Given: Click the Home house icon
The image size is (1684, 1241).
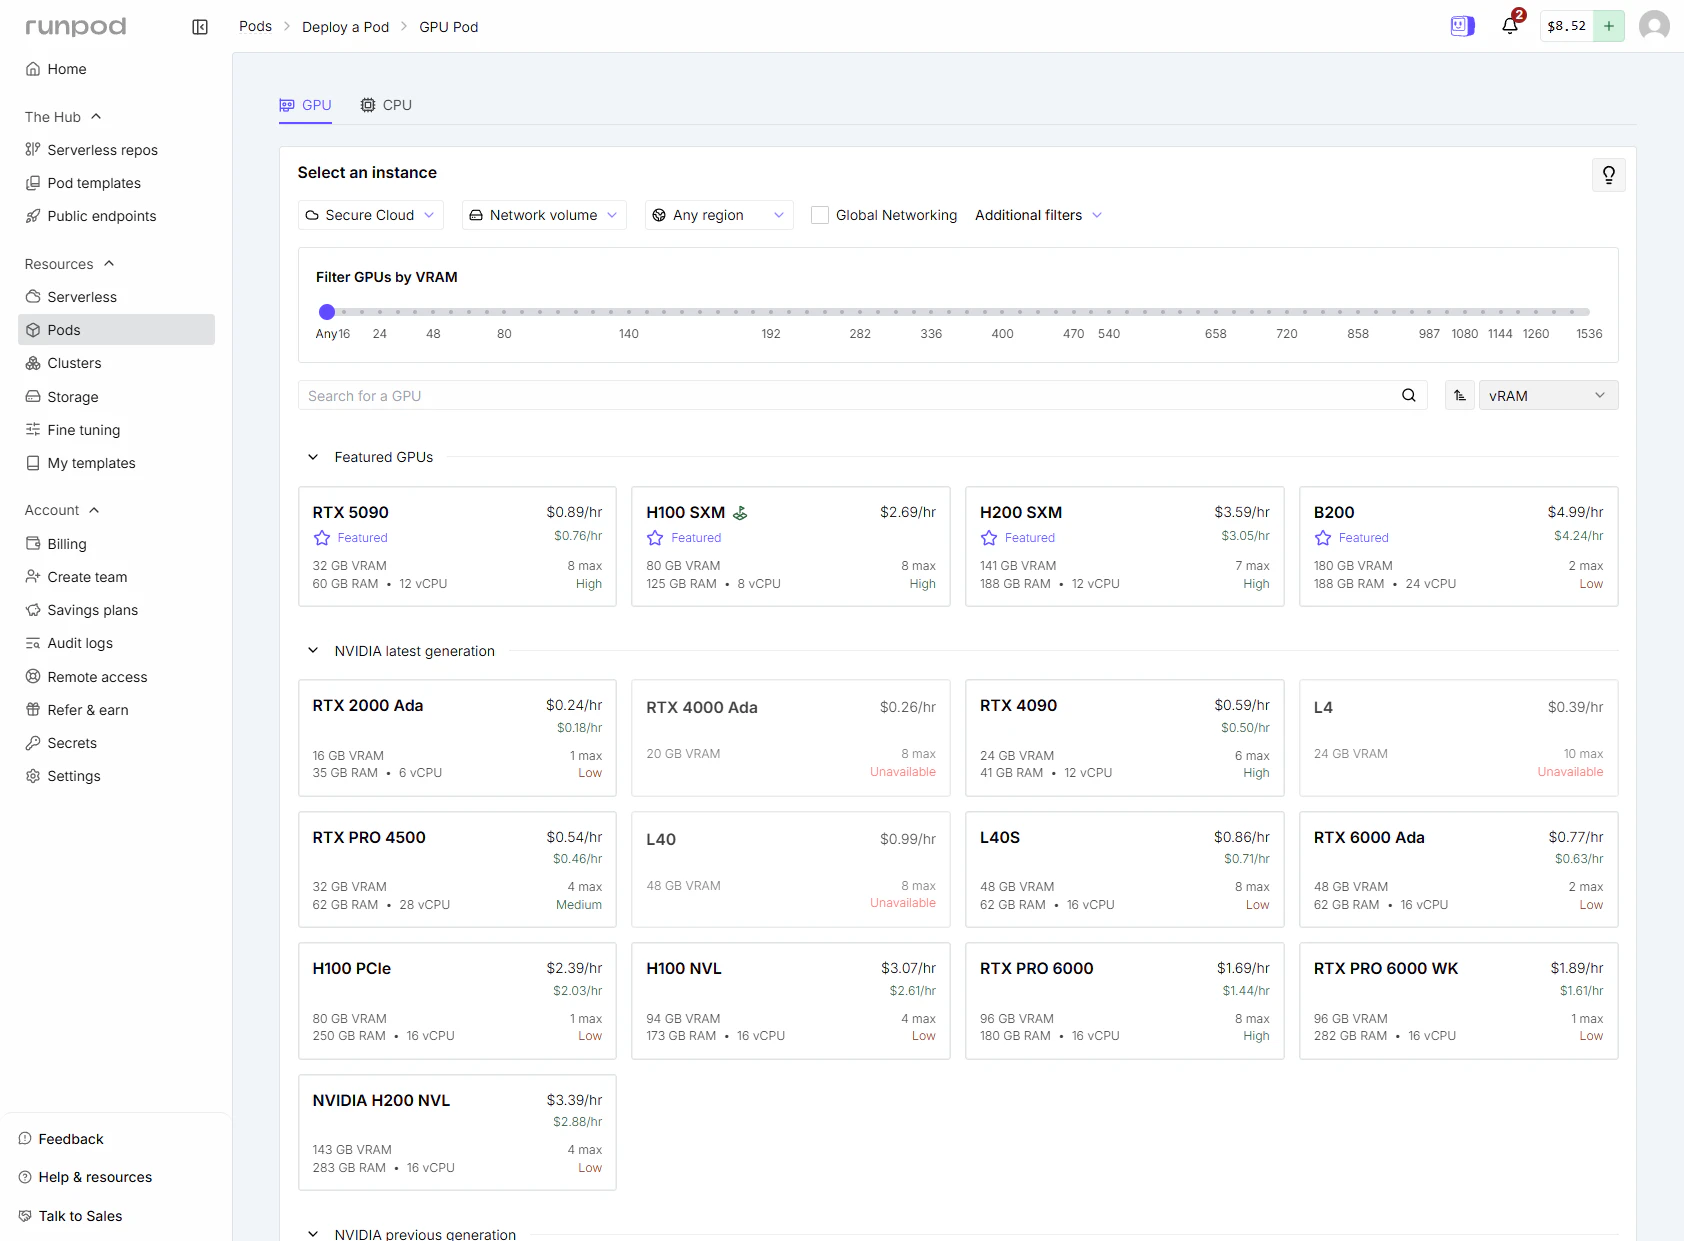Looking at the screenshot, I should click(33, 69).
